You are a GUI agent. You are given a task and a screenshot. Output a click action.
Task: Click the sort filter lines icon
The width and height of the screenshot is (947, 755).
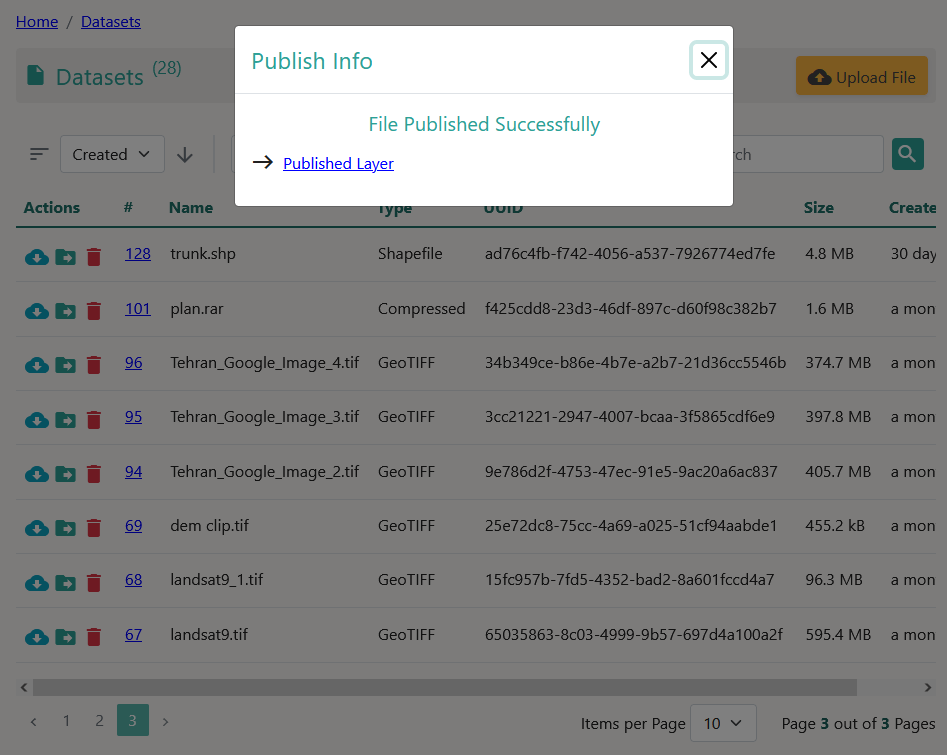(x=39, y=155)
